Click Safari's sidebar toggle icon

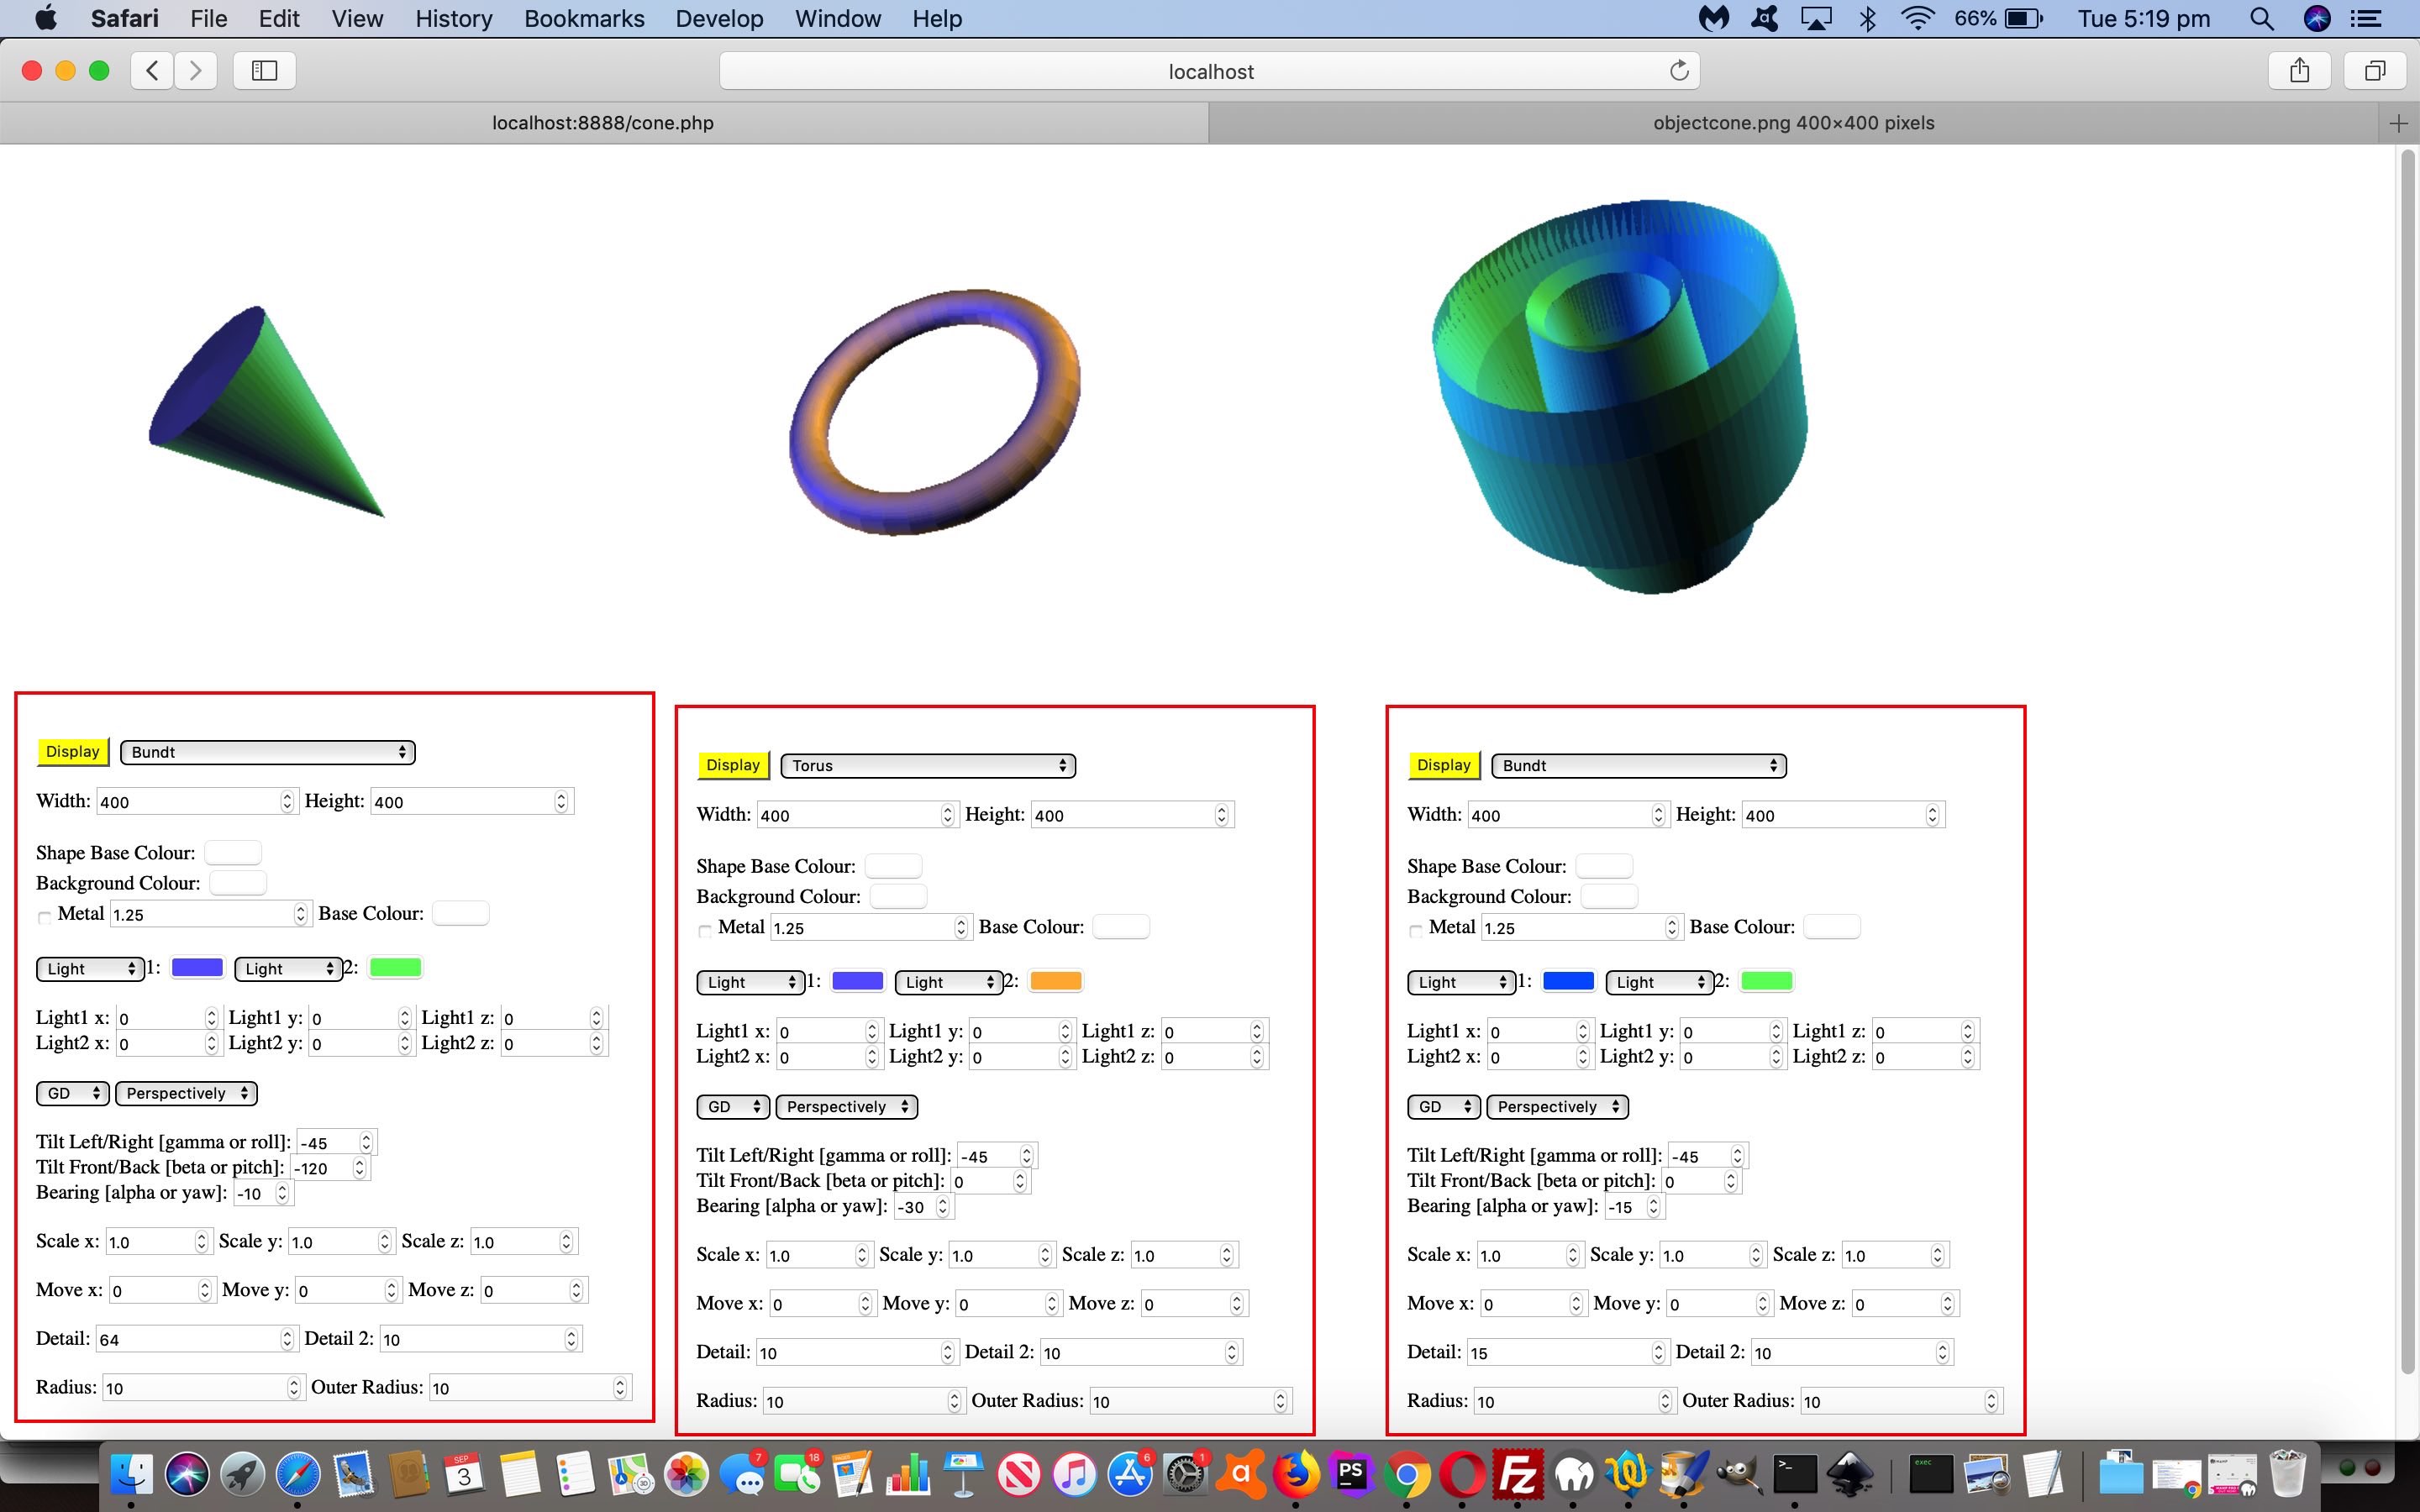[x=264, y=70]
